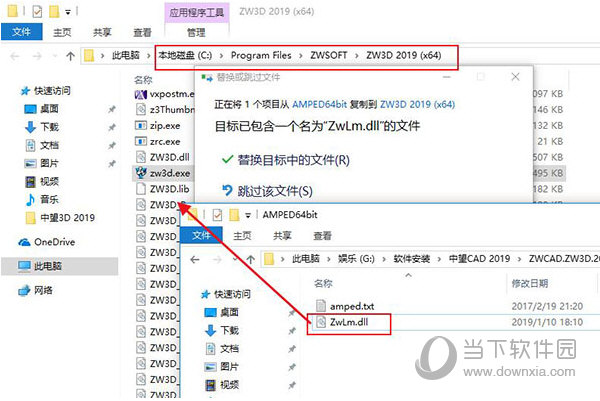Click the back arrow in ZW3D 2019 window
600x401 pixels.
pyautogui.click(x=15, y=57)
